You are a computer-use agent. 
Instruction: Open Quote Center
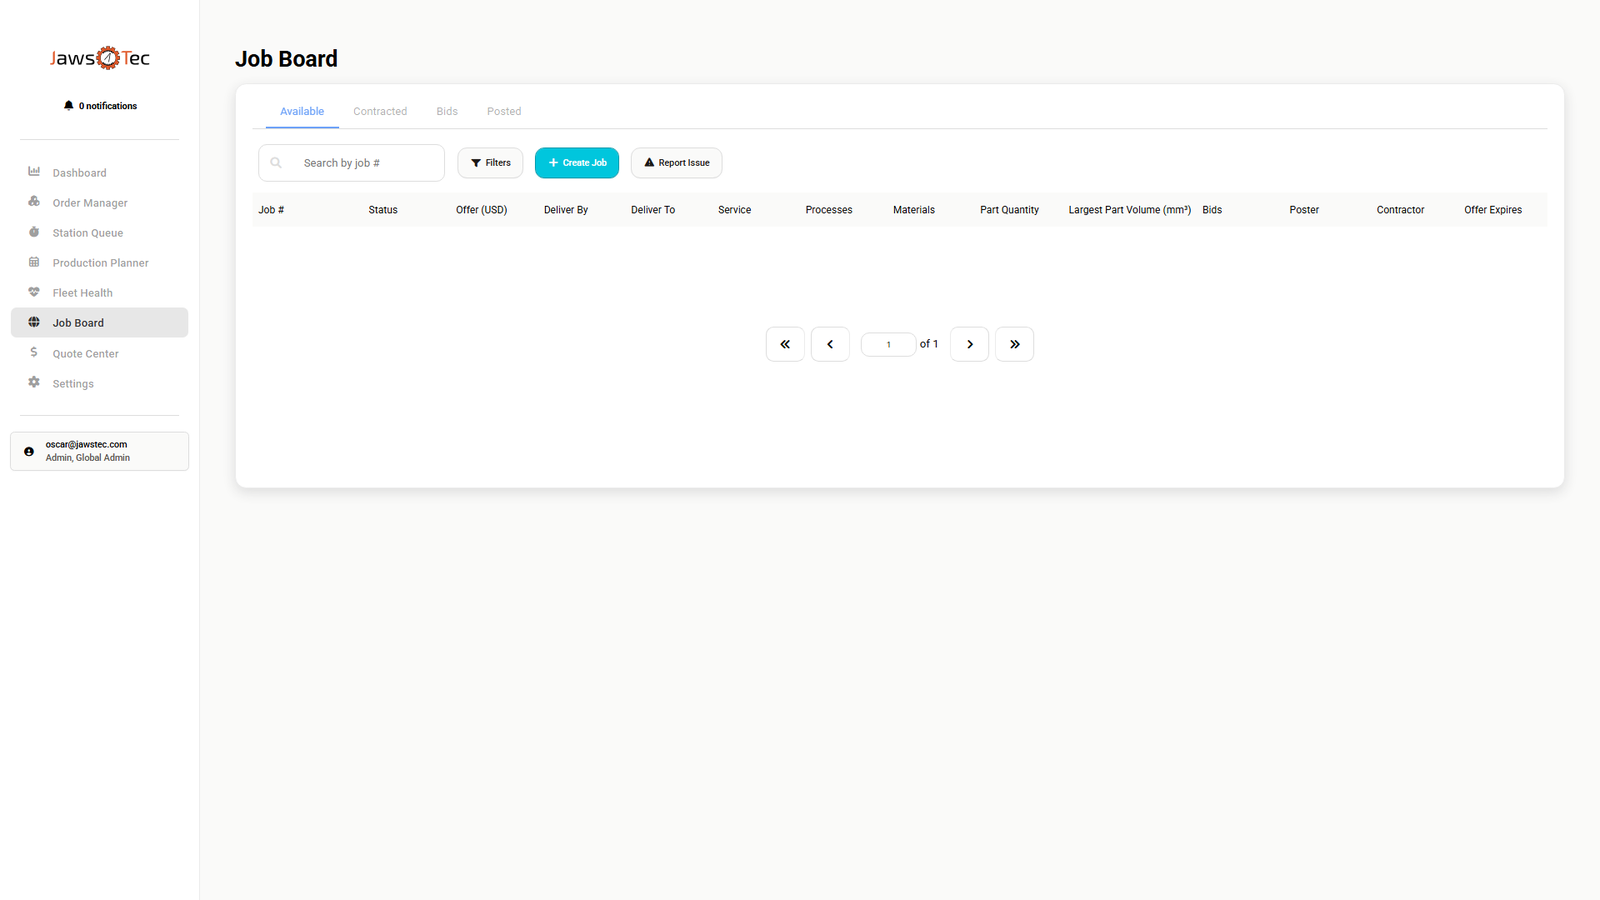tap(99, 353)
